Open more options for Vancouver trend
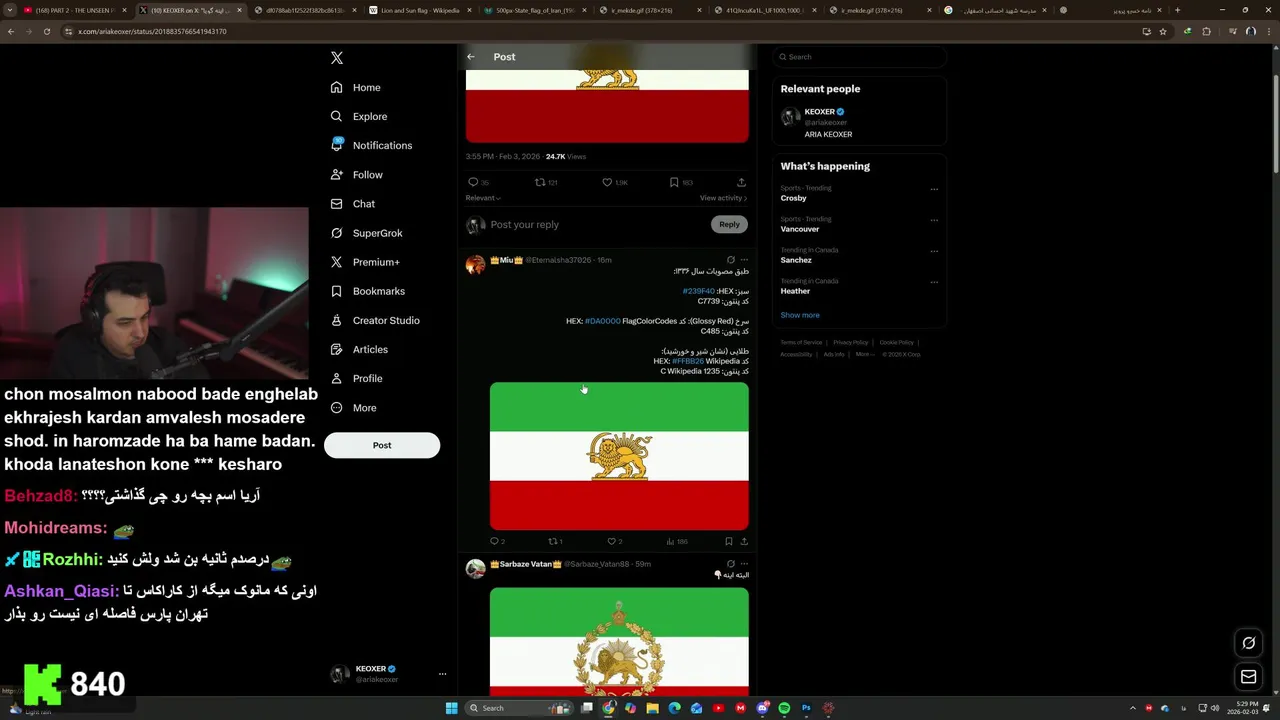1280x720 pixels. coord(934,220)
